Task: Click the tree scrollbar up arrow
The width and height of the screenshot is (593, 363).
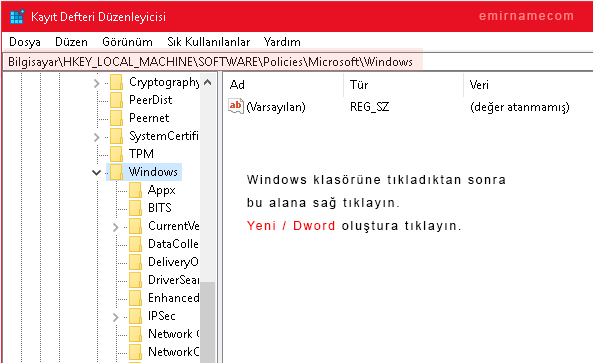Action: point(208,82)
